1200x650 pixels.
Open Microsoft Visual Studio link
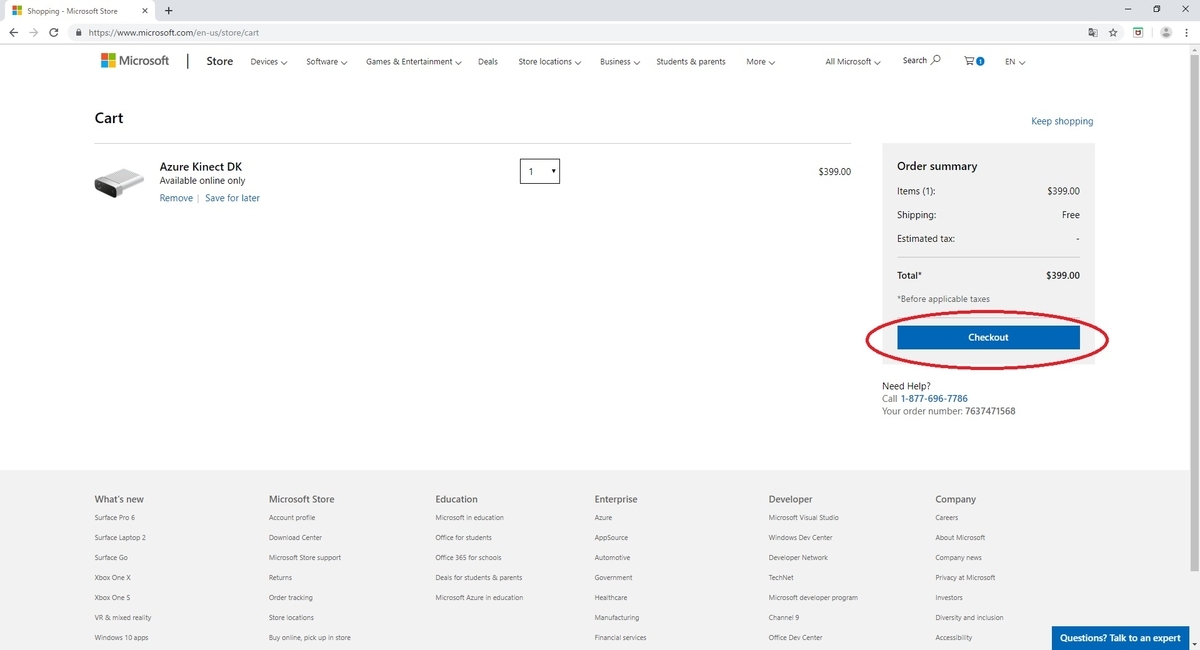(x=804, y=518)
